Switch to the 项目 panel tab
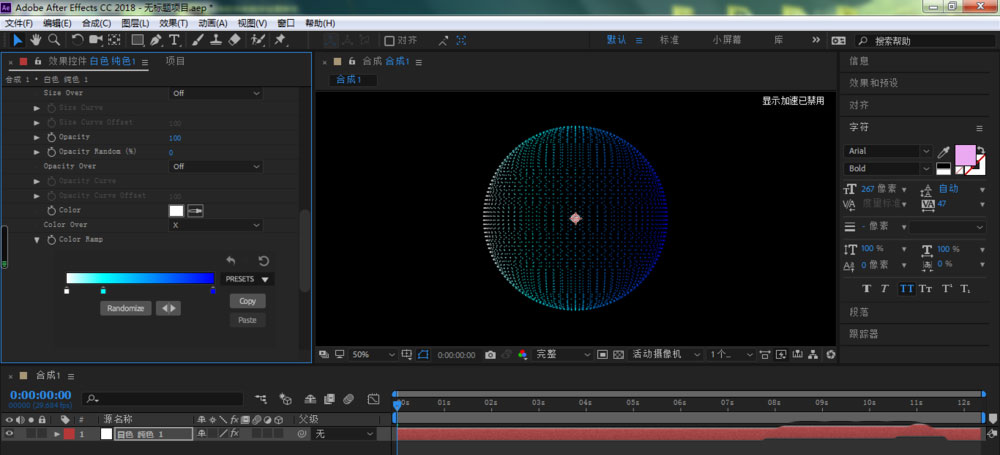This screenshot has width=1000, height=455. coord(175,62)
